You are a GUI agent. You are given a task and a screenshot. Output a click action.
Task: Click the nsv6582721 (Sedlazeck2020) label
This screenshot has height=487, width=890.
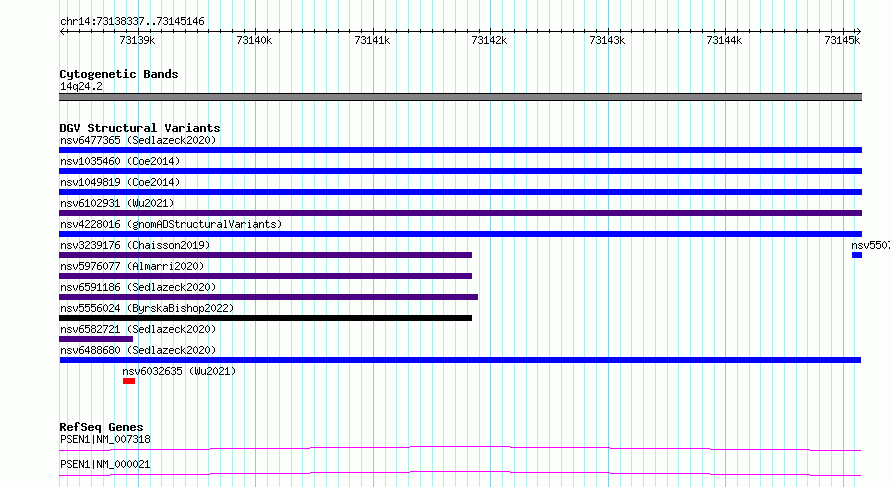coord(138,329)
